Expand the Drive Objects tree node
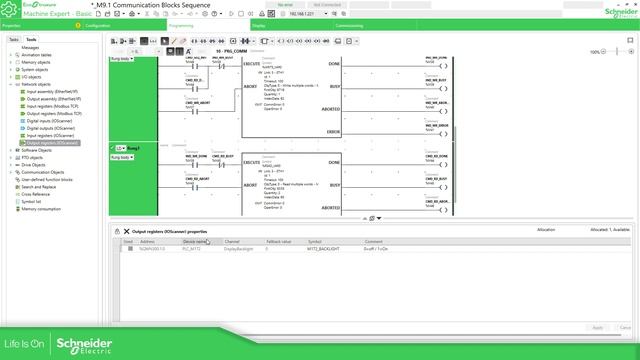 pyautogui.click(x=11, y=165)
